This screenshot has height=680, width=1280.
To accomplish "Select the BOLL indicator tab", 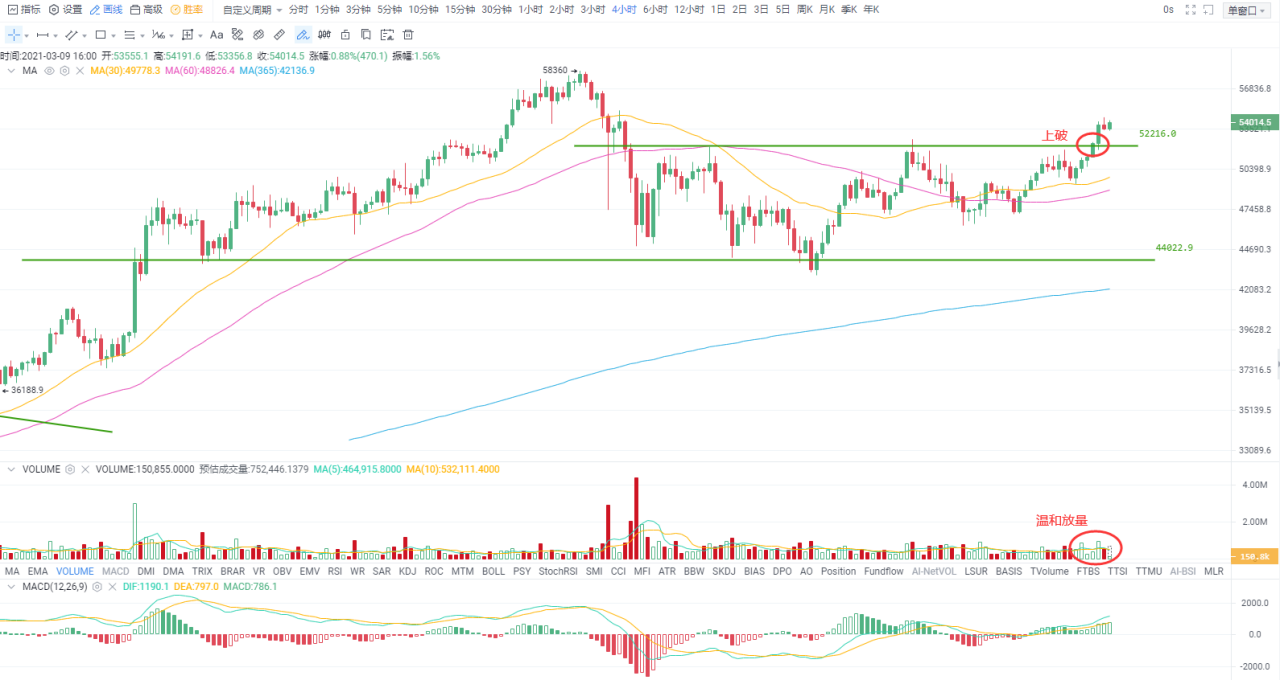I will [x=493, y=571].
